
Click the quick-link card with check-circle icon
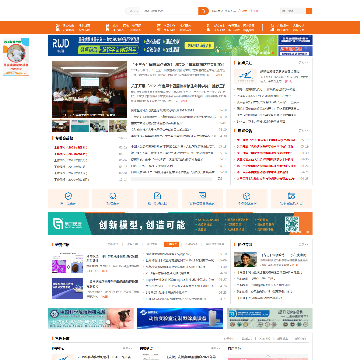click(68, 199)
